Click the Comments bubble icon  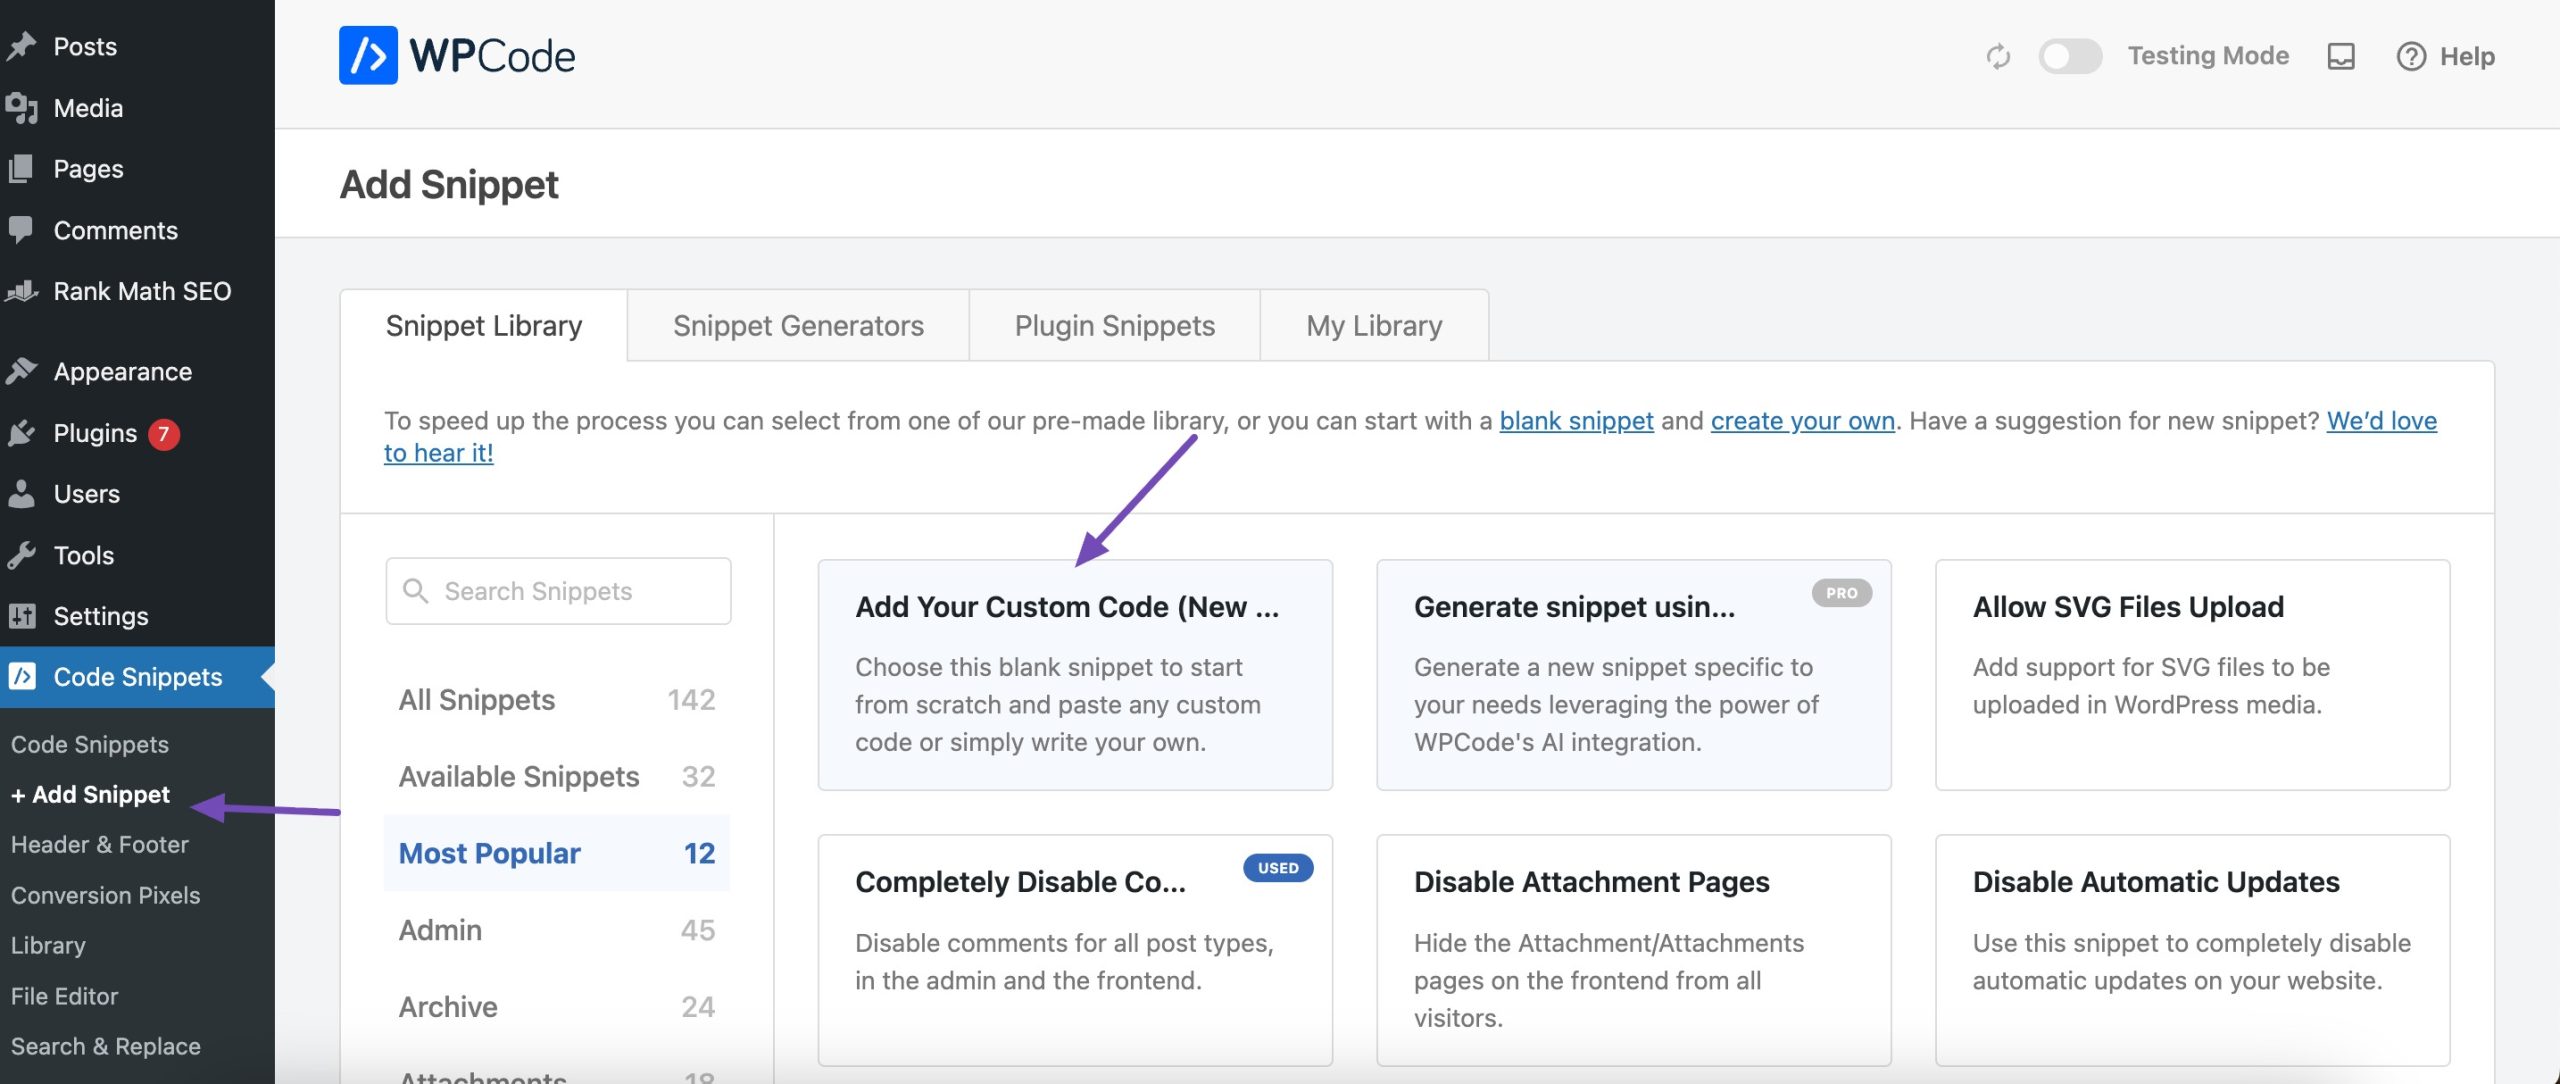(21, 230)
